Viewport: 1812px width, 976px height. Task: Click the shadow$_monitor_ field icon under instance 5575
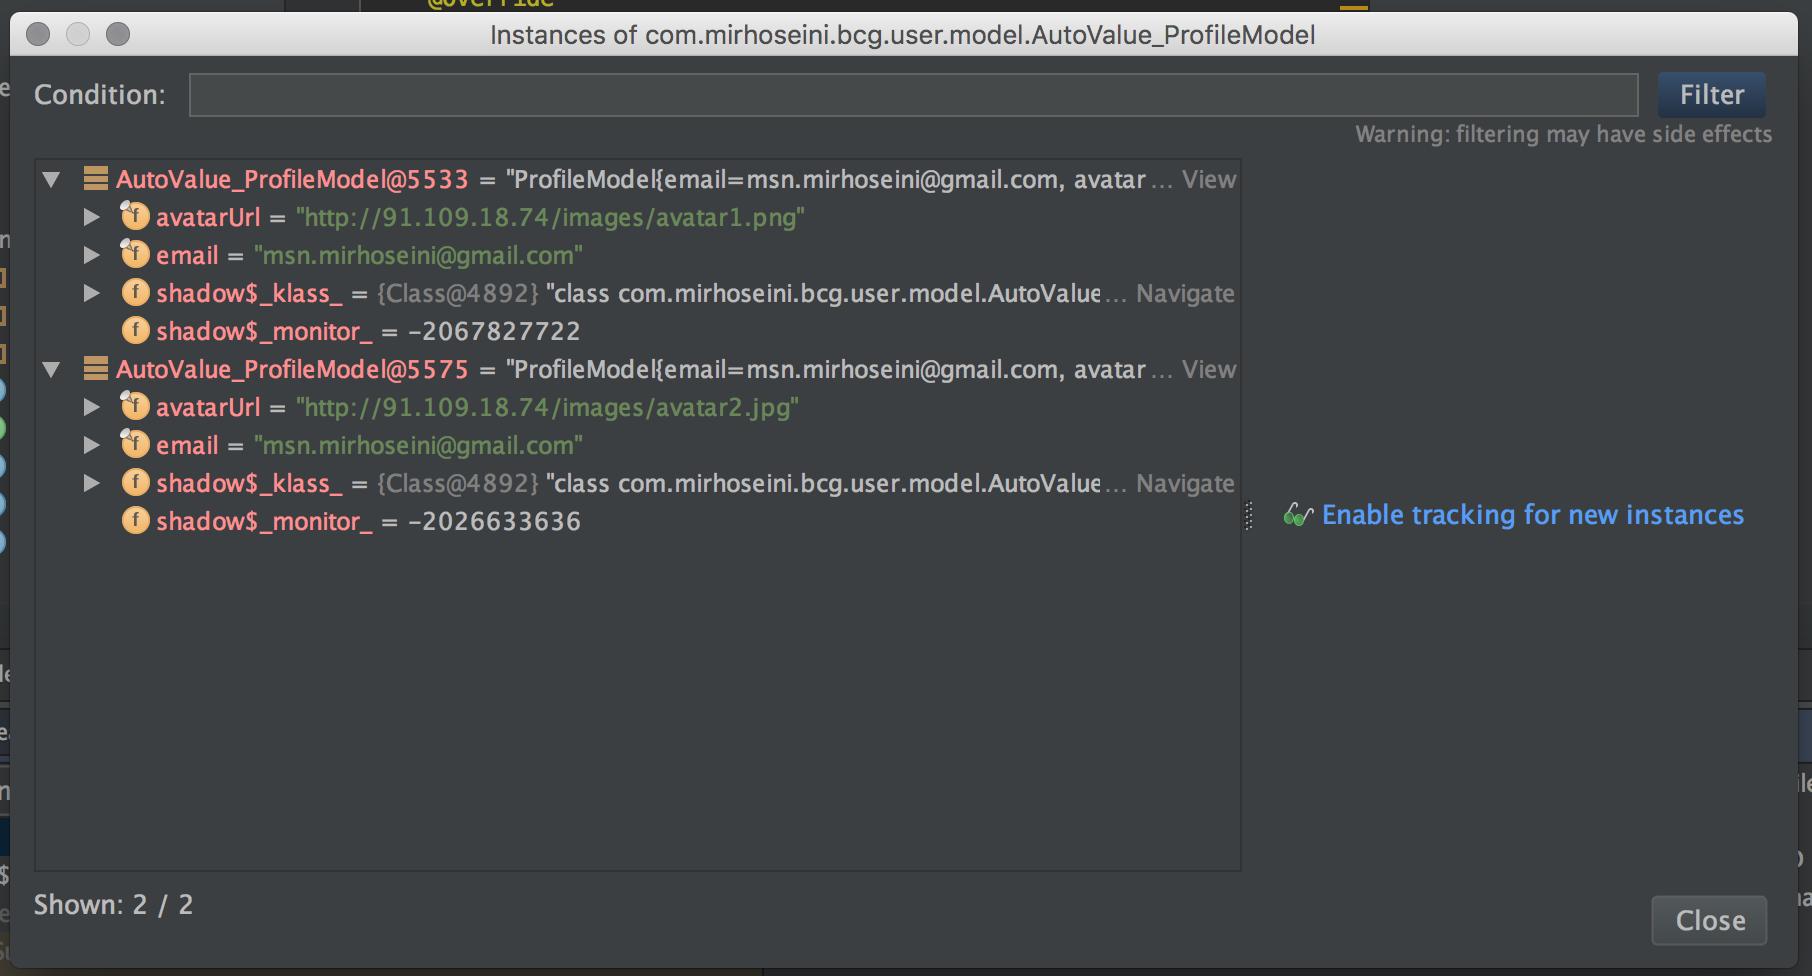click(x=135, y=520)
